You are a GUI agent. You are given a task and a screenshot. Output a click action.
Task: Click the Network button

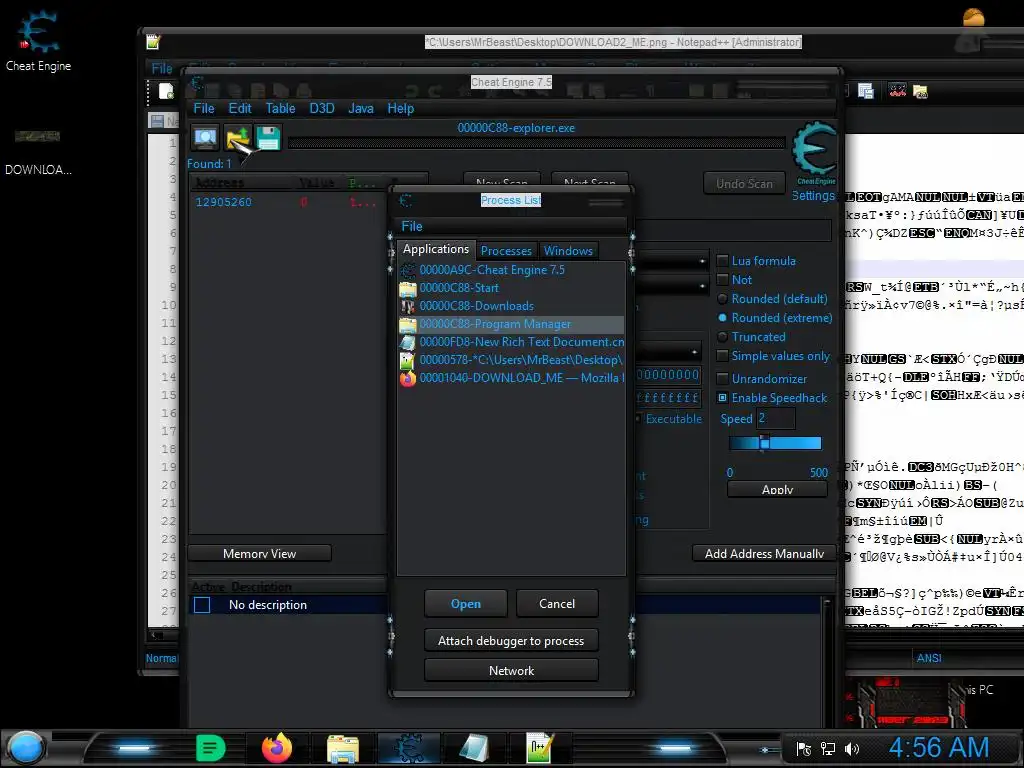511,671
